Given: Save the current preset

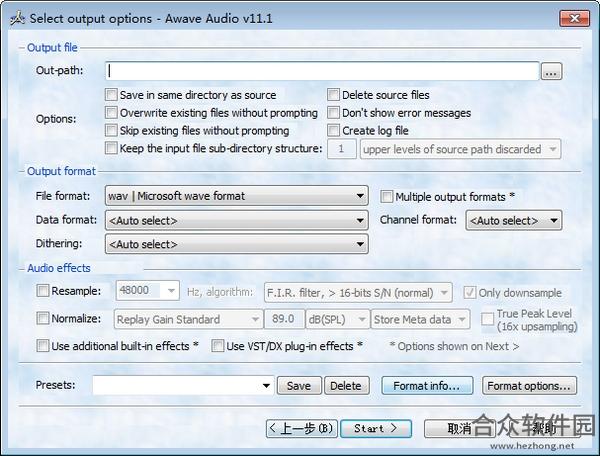Looking at the screenshot, I should (x=299, y=386).
